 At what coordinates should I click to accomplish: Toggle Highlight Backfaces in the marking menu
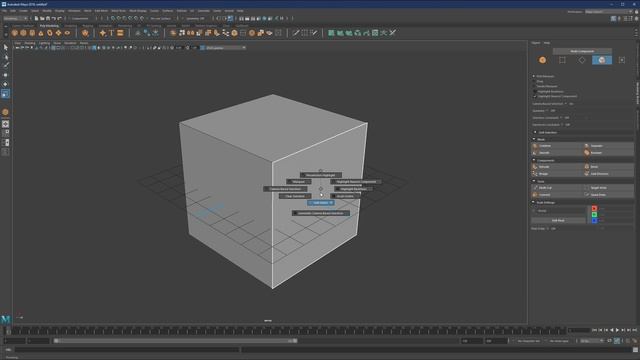(x=353, y=189)
